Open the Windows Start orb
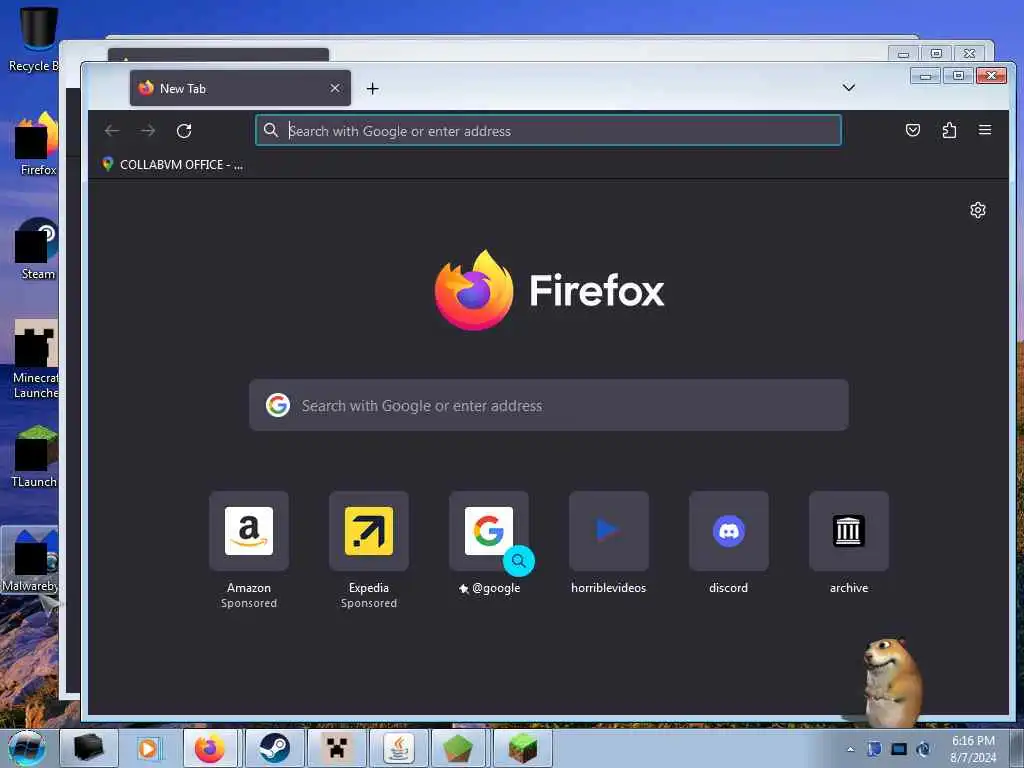Image resolution: width=1024 pixels, height=768 pixels. coord(27,748)
